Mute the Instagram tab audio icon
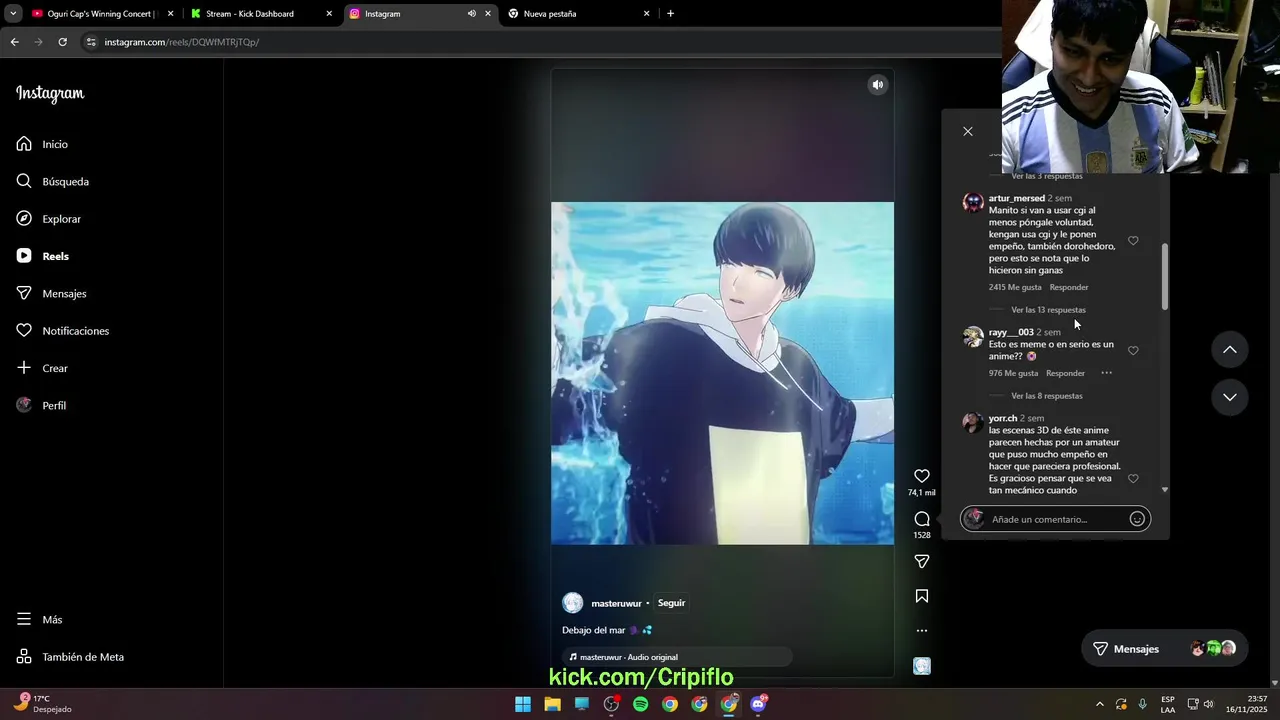This screenshot has height=720, width=1280. [x=471, y=14]
